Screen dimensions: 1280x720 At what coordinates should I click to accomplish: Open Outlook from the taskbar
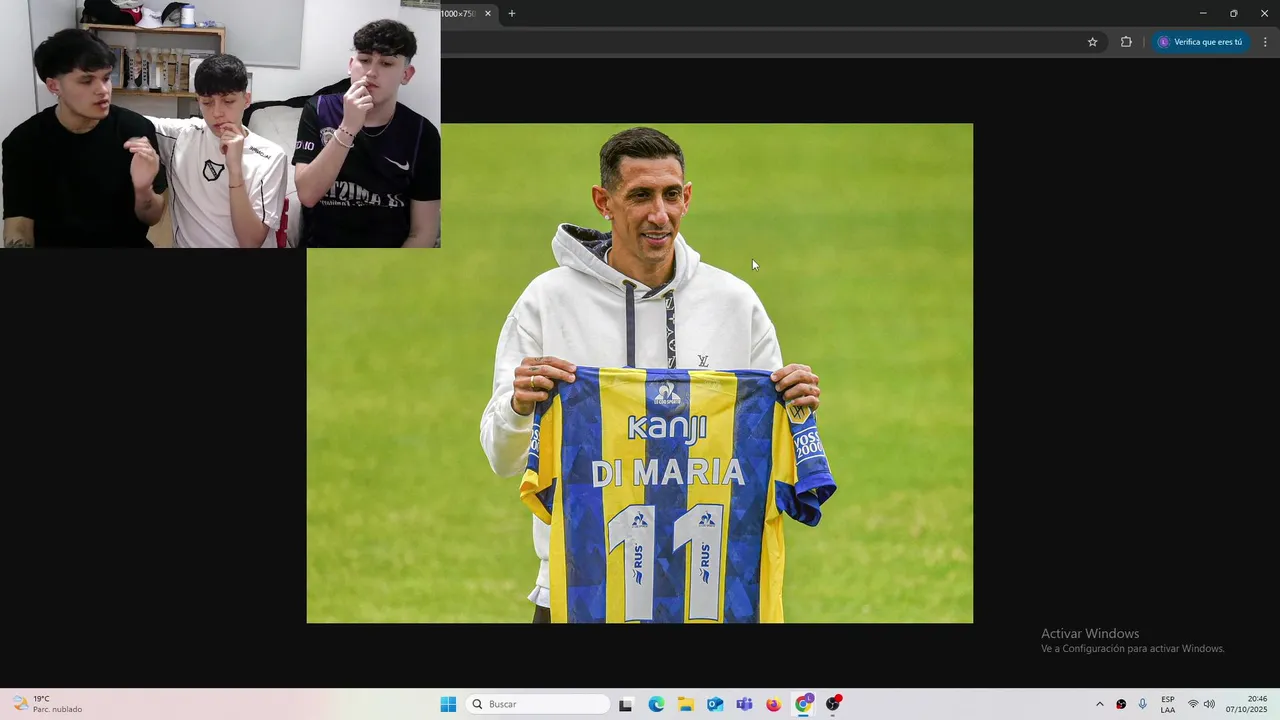(x=715, y=704)
